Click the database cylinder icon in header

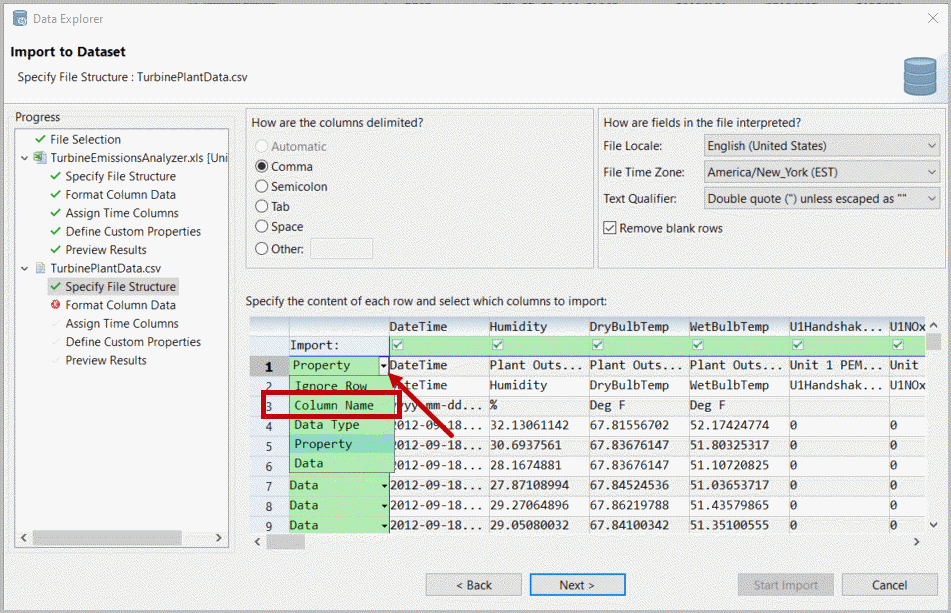[x=919, y=75]
